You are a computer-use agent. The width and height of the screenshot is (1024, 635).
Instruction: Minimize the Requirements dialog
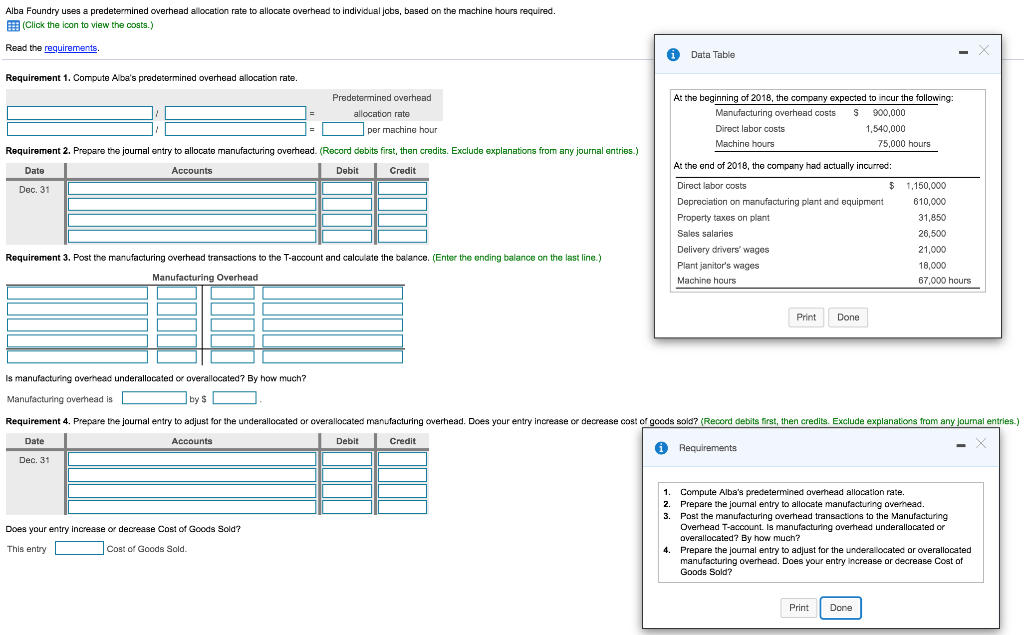point(961,446)
